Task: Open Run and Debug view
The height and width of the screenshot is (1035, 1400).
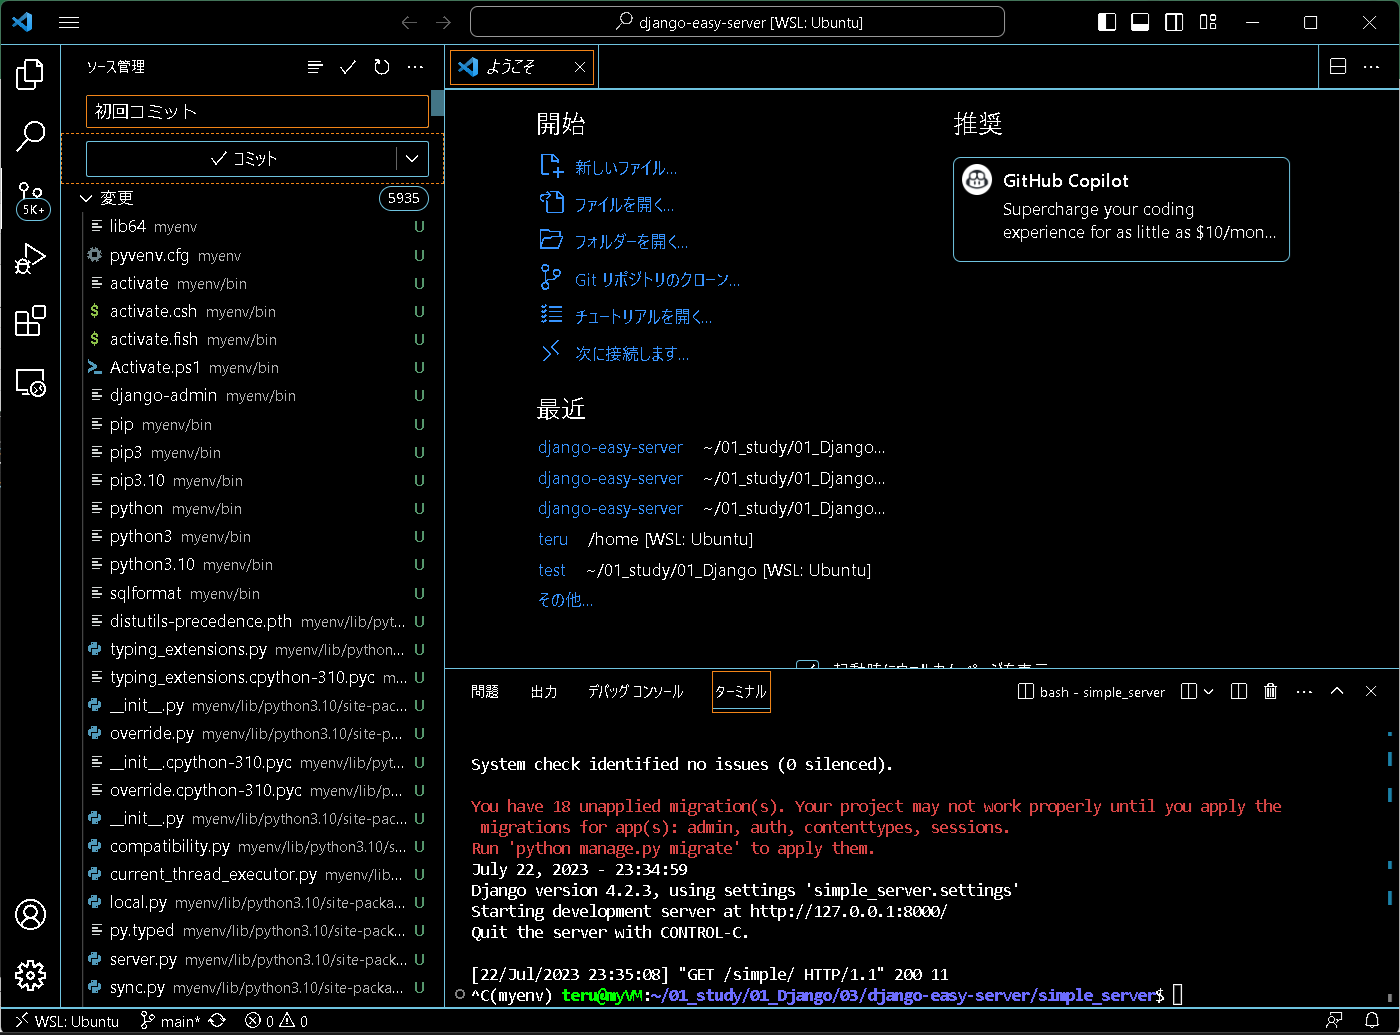Action: tap(30, 258)
